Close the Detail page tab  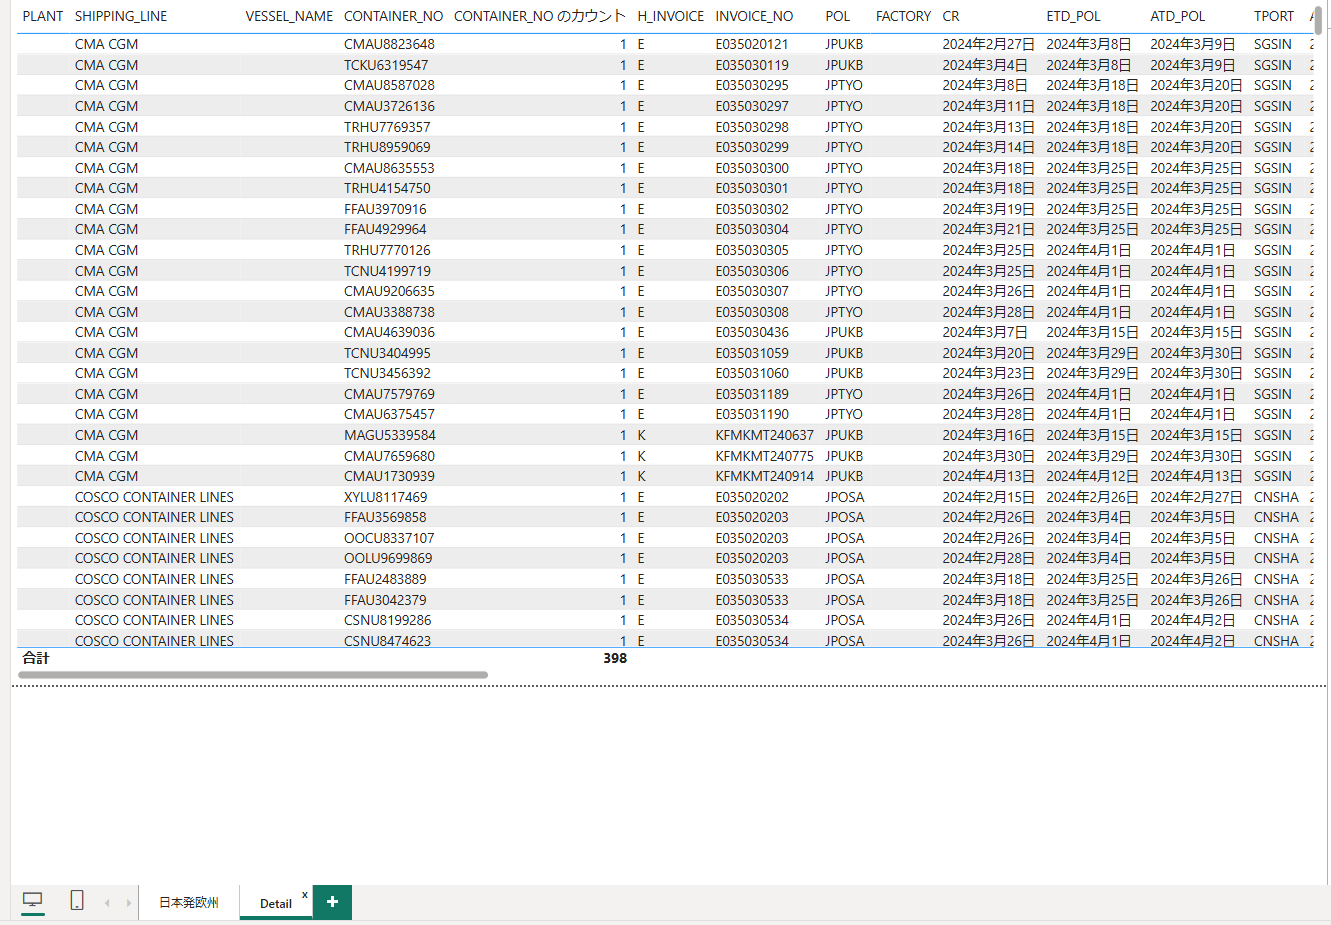coord(305,895)
